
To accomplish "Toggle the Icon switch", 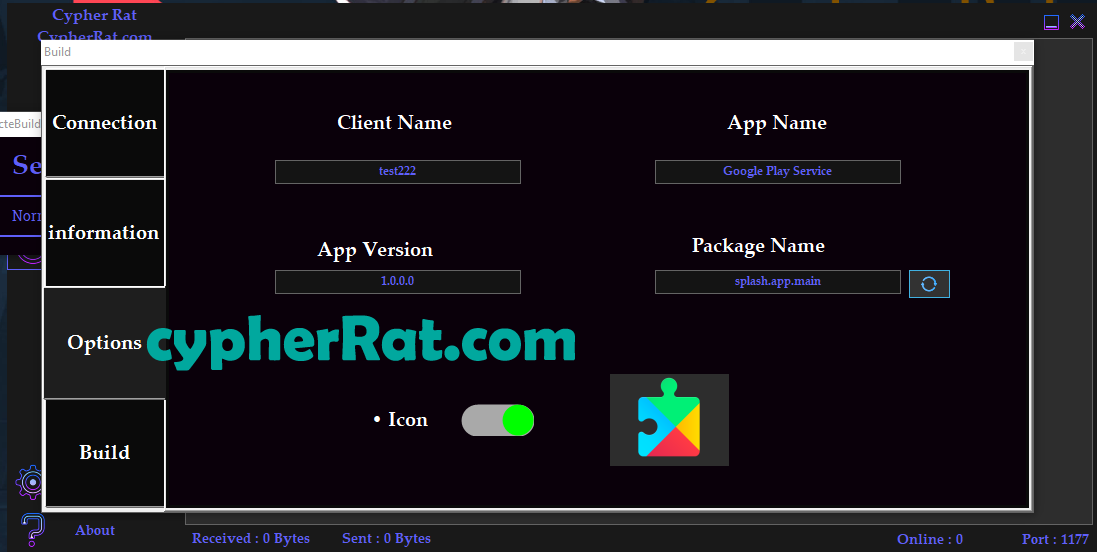I will coord(498,420).
